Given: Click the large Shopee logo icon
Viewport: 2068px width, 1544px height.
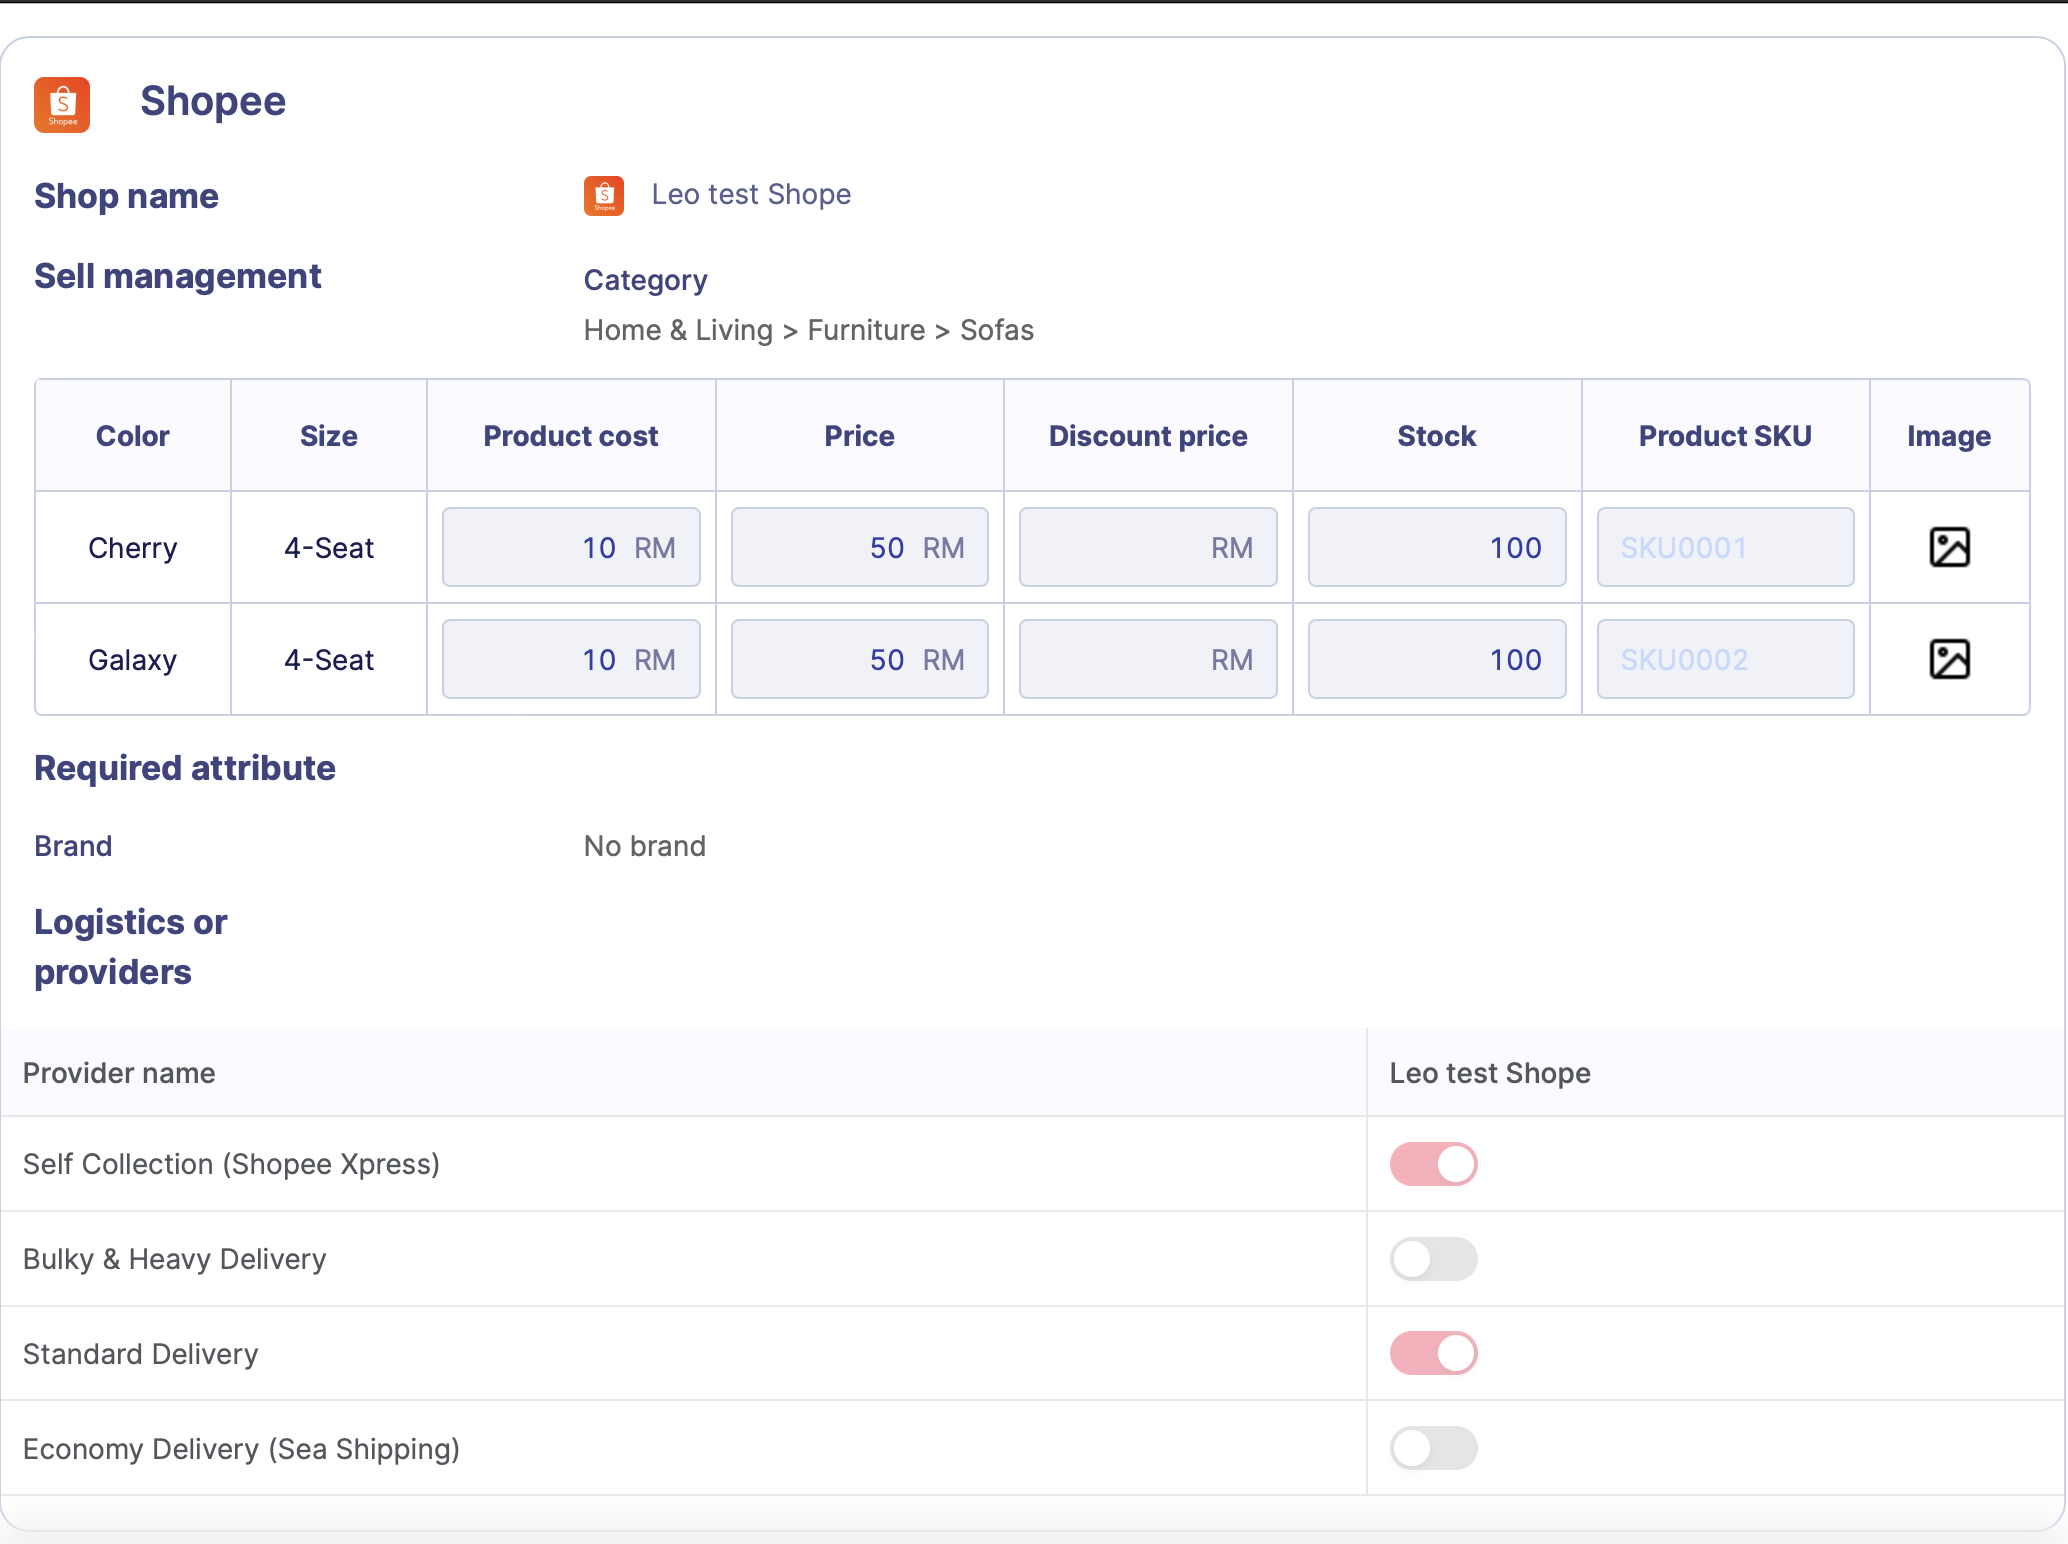Looking at the screenshot, I should [62, 104].
